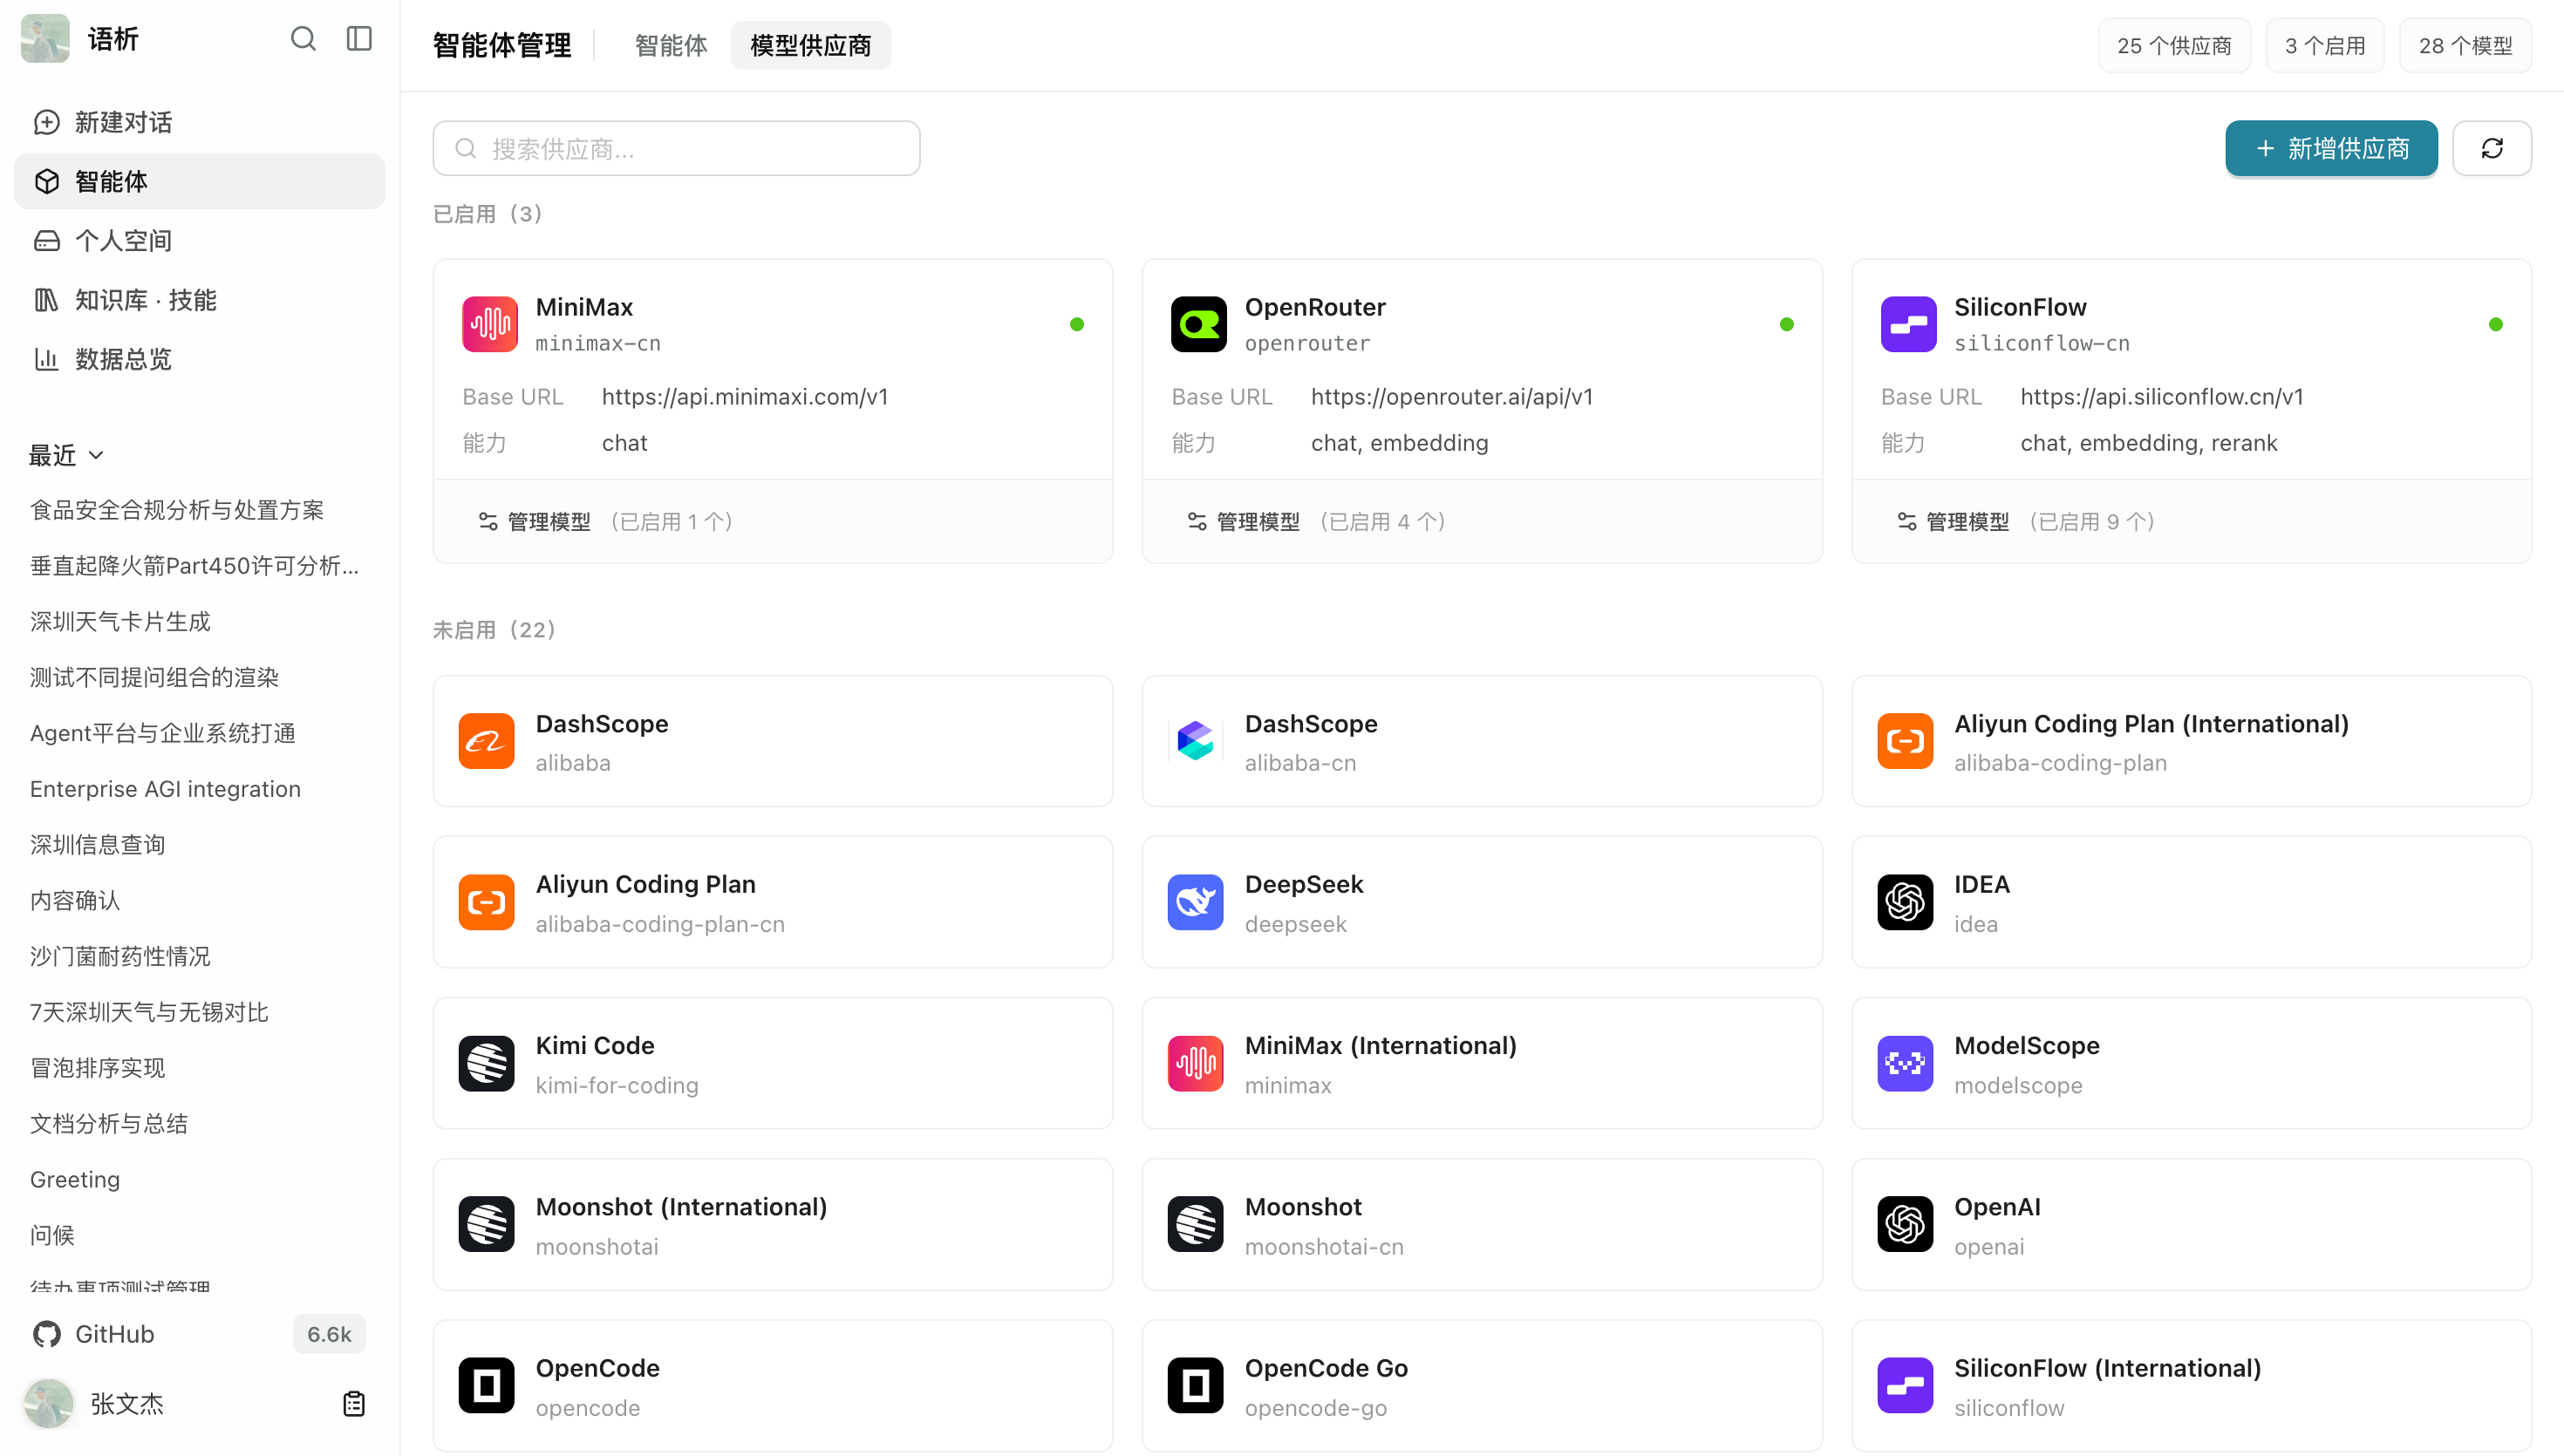
Task: Click OpenRouter green status indicator
Action: pos(1787,324)
